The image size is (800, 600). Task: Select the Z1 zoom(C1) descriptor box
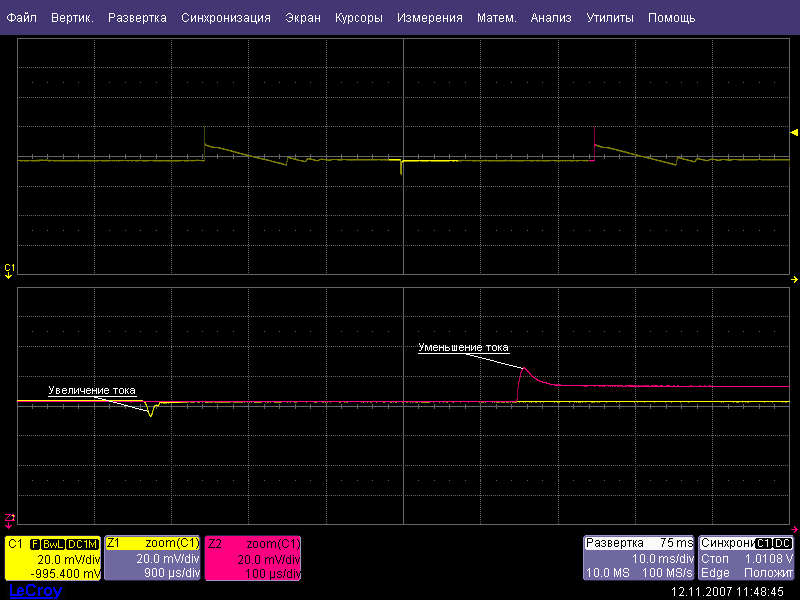point(153,558)
